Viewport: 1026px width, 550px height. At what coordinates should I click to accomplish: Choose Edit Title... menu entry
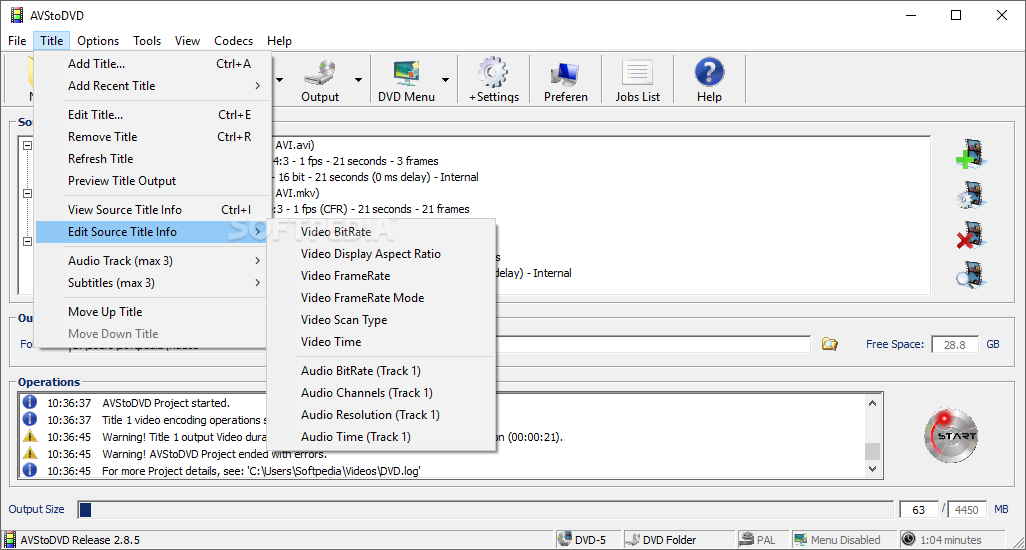pos(151,114)
